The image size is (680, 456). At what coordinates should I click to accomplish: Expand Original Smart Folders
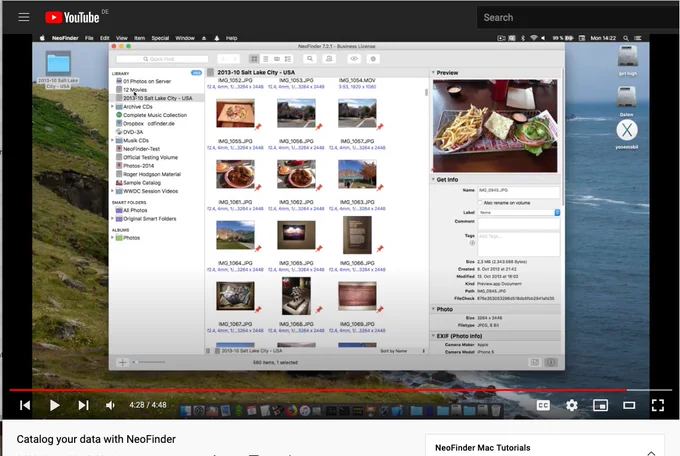click(112, 219)
